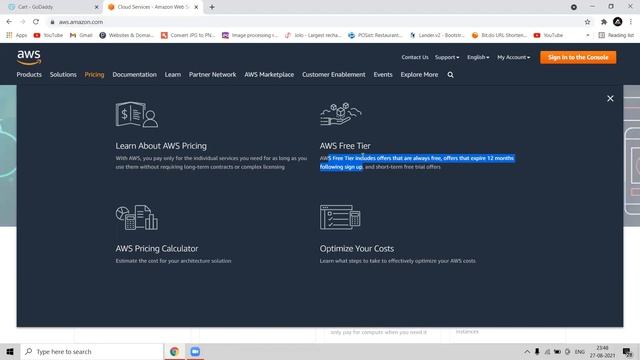This screenshot has height=360, width=640.
Task: Click the Optimize Your Costs checklist icon
Action: click(340, 217)
